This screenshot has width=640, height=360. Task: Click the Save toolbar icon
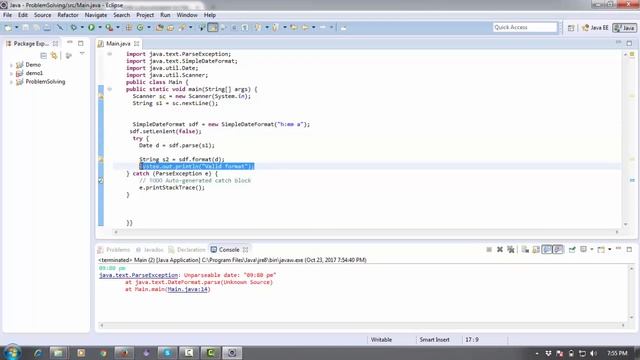[26, 28]
